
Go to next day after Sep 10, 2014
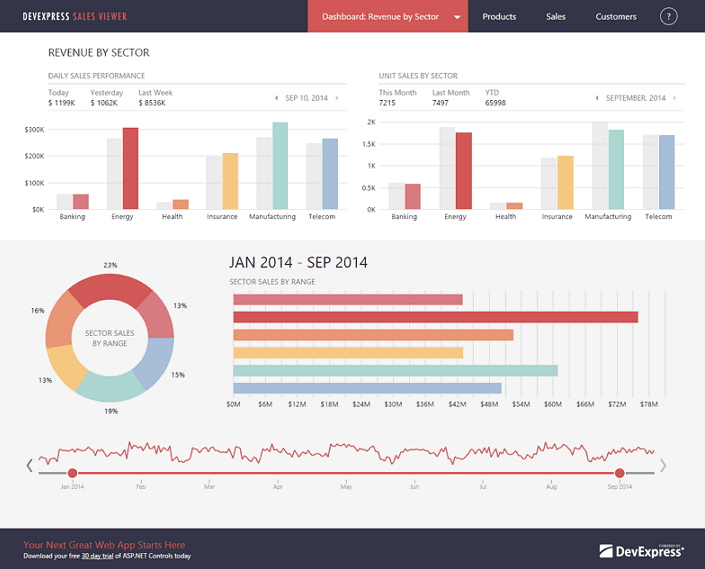tap(337, 98)
